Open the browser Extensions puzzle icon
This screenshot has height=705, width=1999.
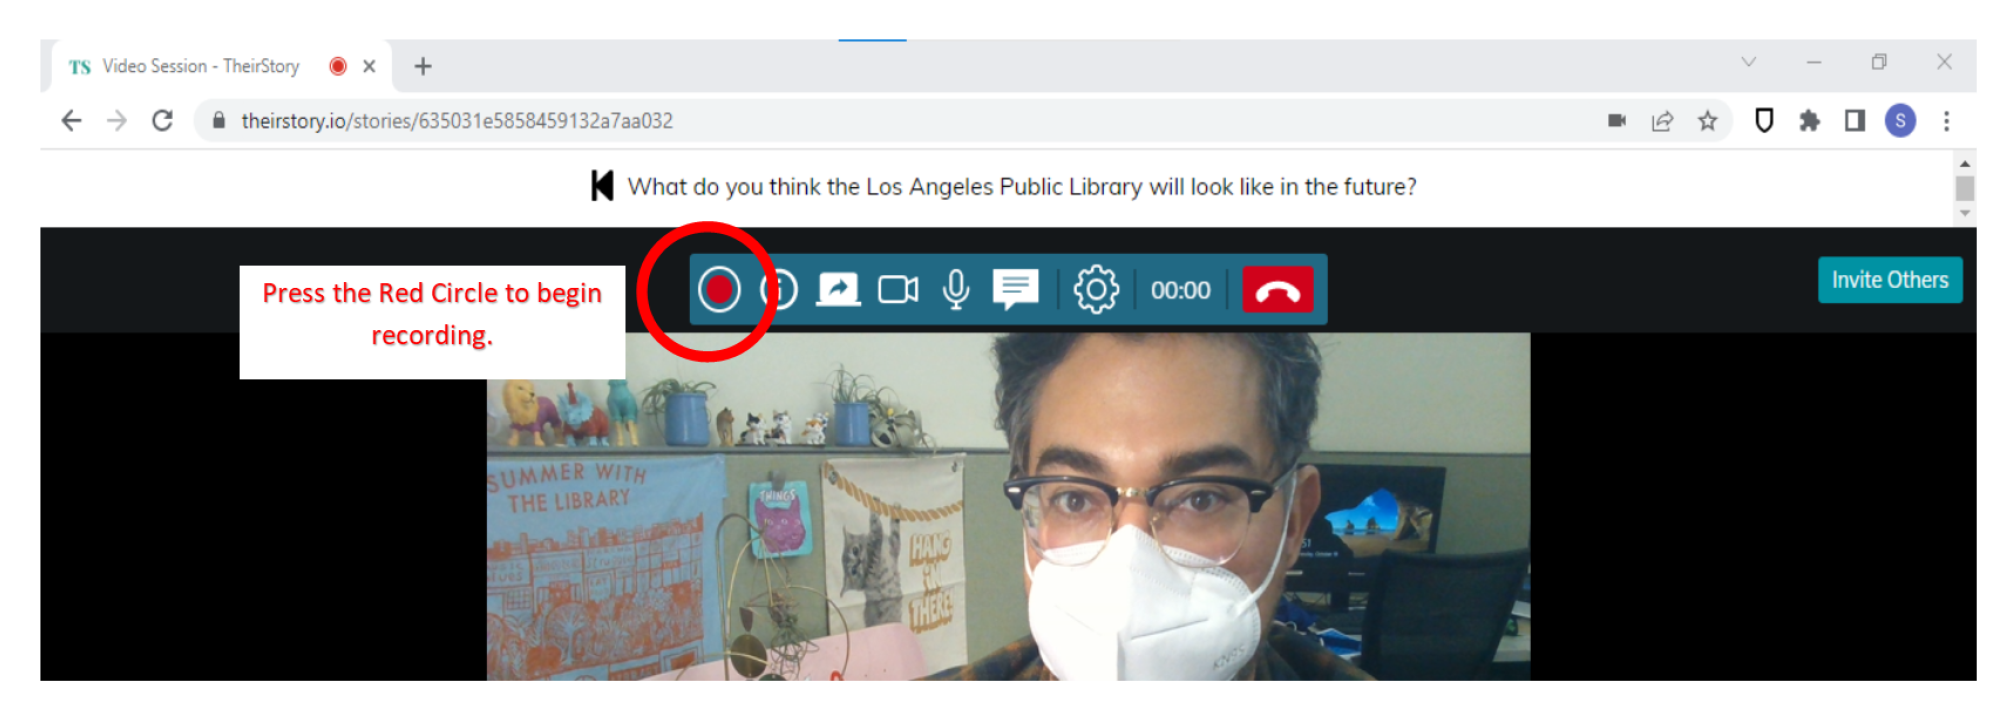click(x=1809, y=121)
